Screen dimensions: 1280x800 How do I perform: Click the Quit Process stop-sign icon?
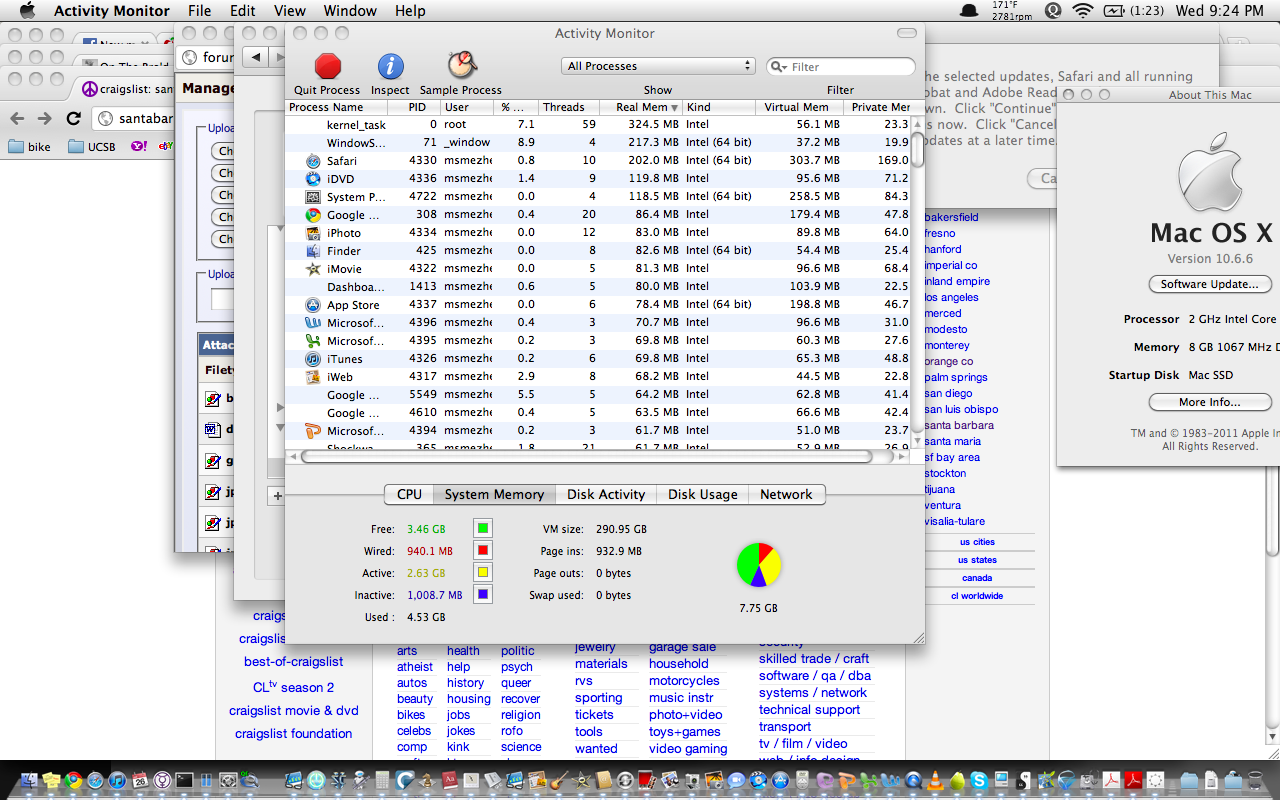(x=327, y=66)
